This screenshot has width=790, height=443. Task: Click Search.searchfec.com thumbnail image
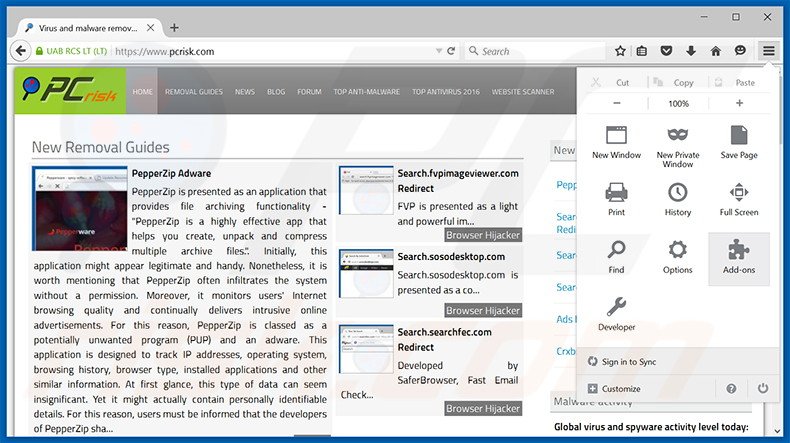click(366, 349)
